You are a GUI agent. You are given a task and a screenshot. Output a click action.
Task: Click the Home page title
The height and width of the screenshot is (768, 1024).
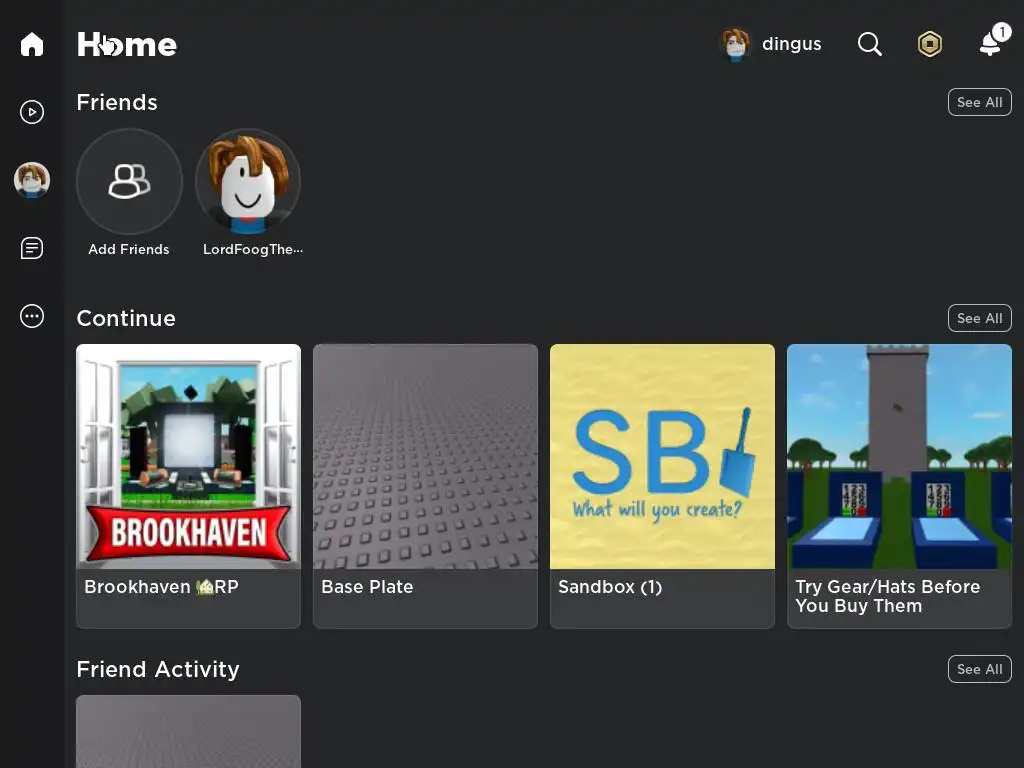127,44
